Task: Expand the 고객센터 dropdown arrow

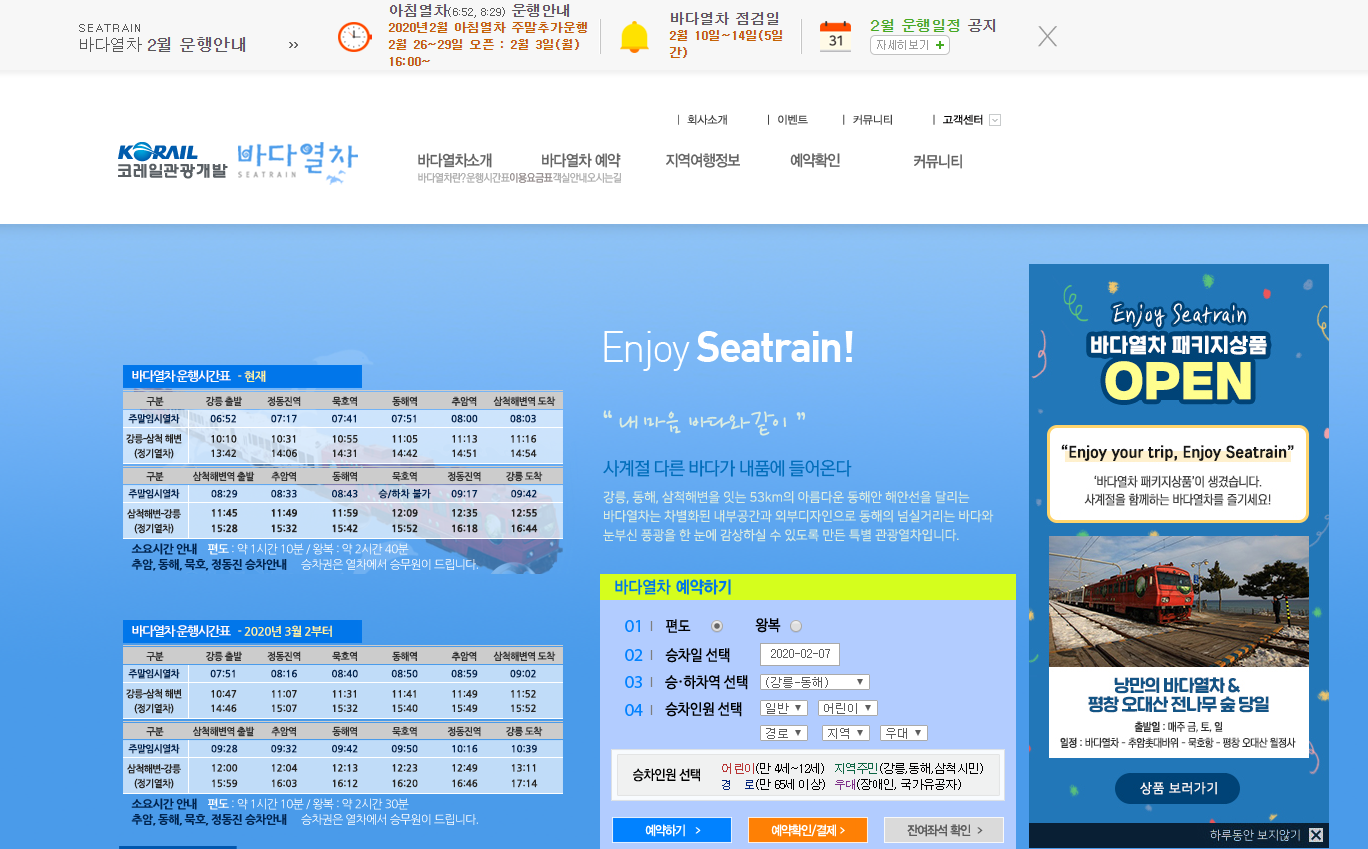Action: (995, 120)
